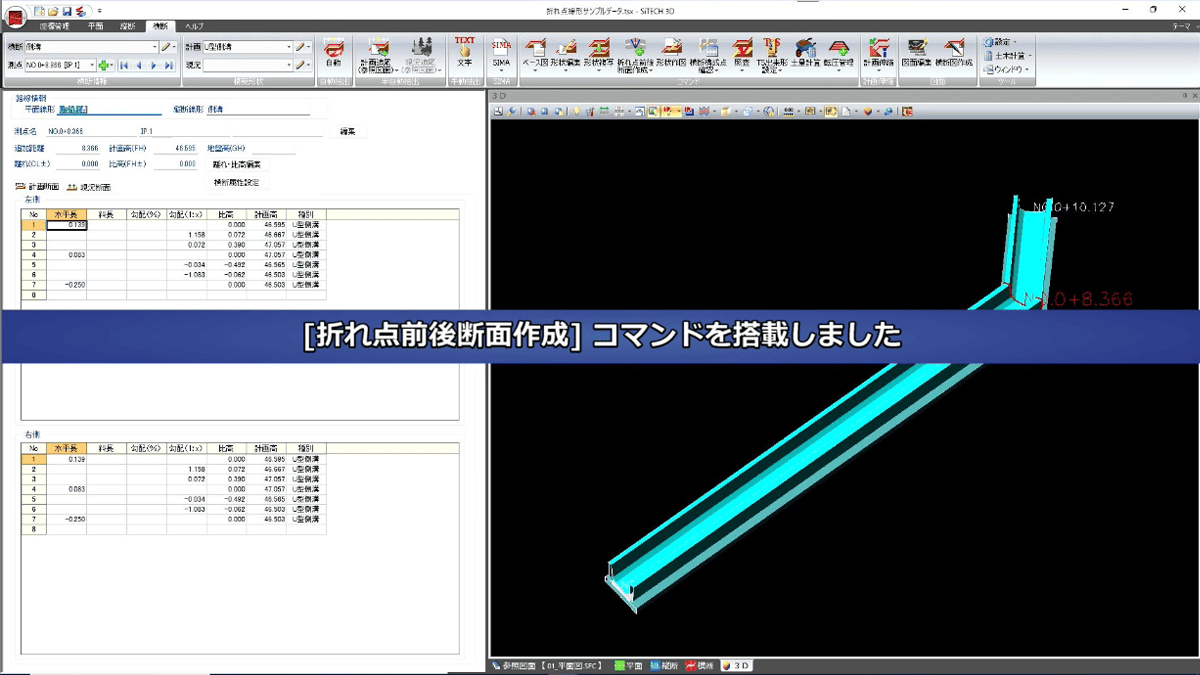Switch to the 平面 ribbon tab
Screen dimensions: 1200x675
(96, 27)
